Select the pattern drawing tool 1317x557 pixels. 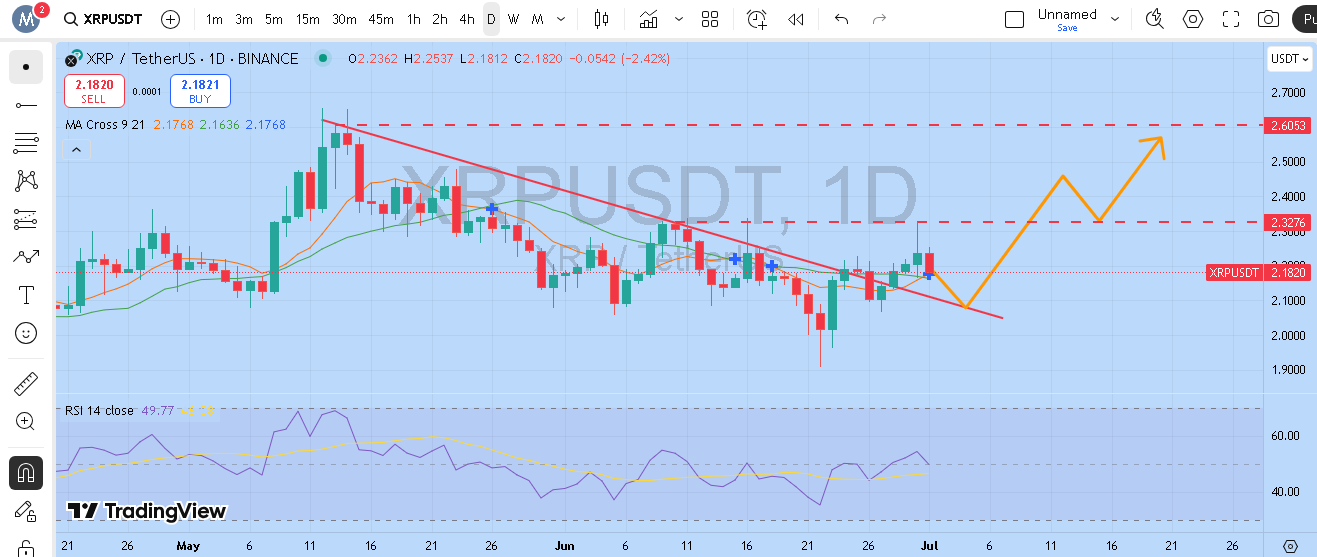point(26,181)
